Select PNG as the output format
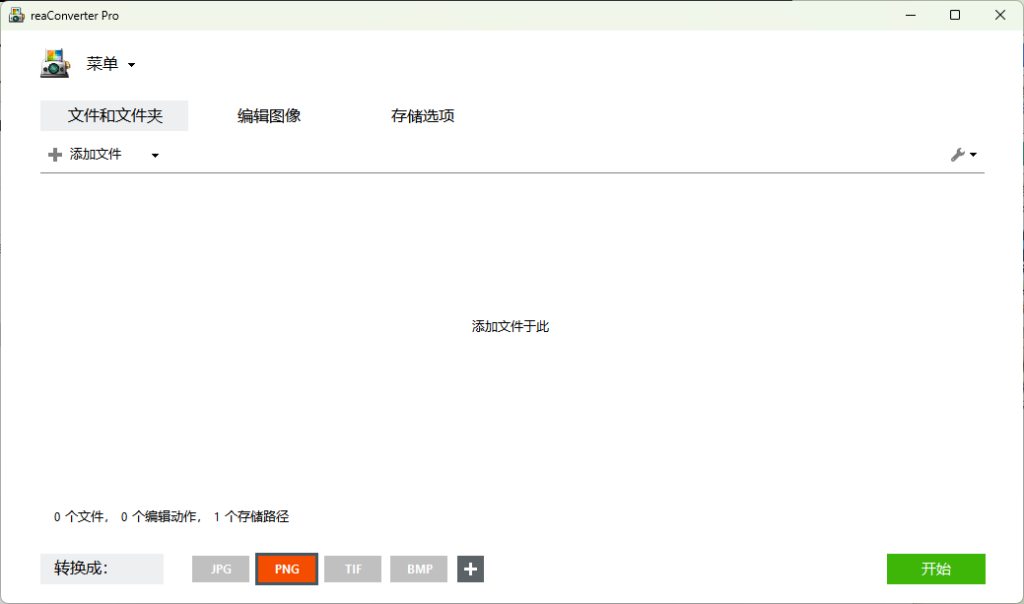This screenshot has height=604, width=1024. pyautogui.click(x=286, y=568)
